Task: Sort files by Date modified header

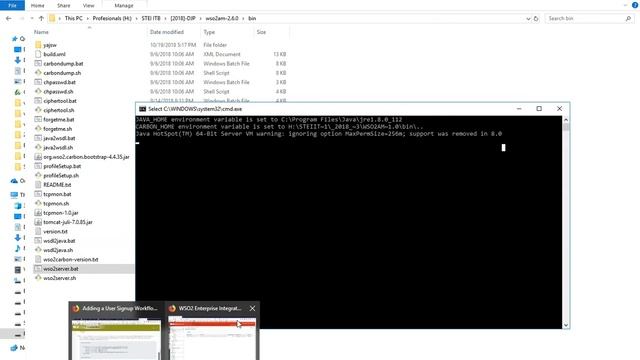Action: (167, 32)
